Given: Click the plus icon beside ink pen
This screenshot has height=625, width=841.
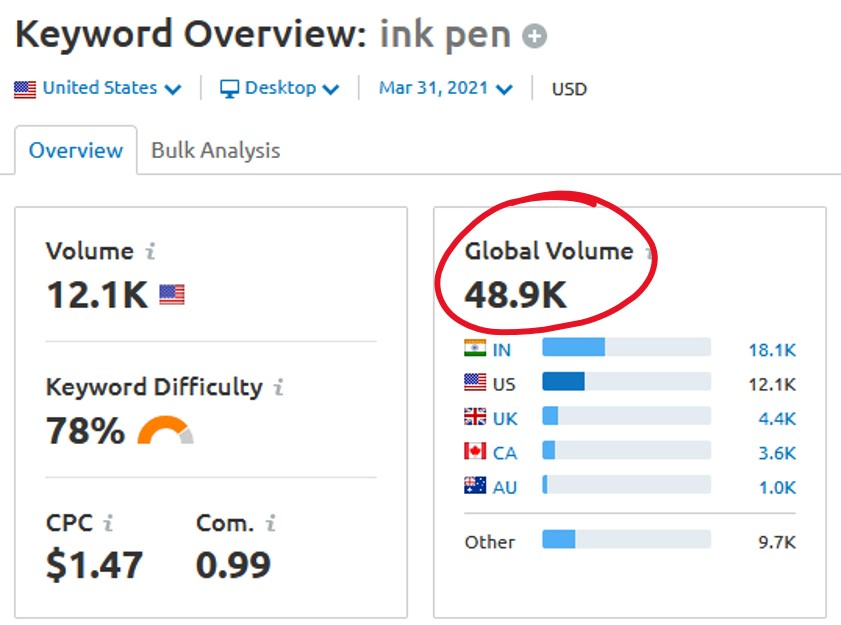Looking at the screenshot, I should point(534,36).
